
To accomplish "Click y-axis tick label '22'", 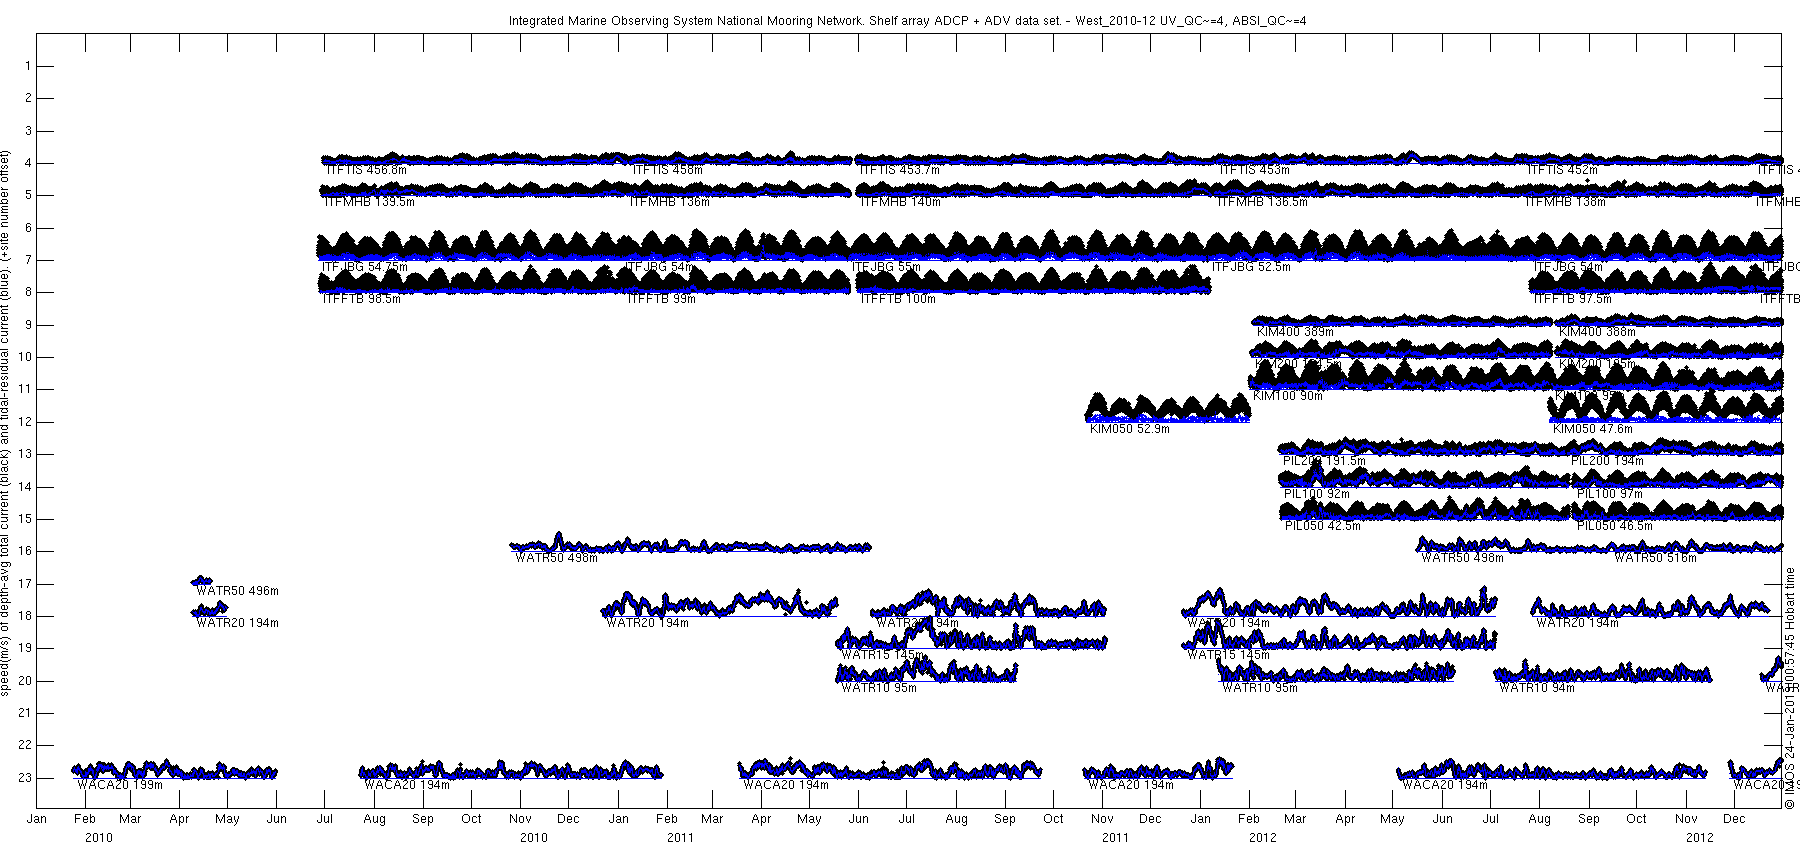I will 26,745.
